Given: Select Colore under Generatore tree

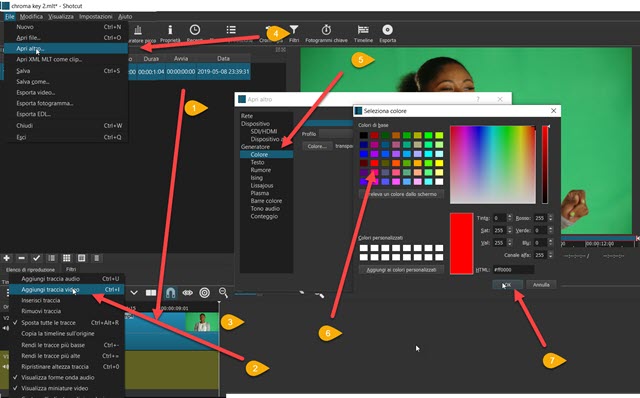Looking at the screenshot, I should [x=259, y=154].
